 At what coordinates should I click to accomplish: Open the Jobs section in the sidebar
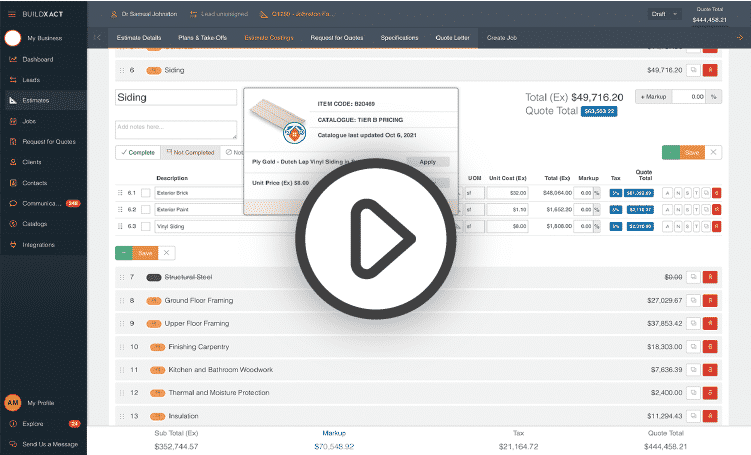29,120
